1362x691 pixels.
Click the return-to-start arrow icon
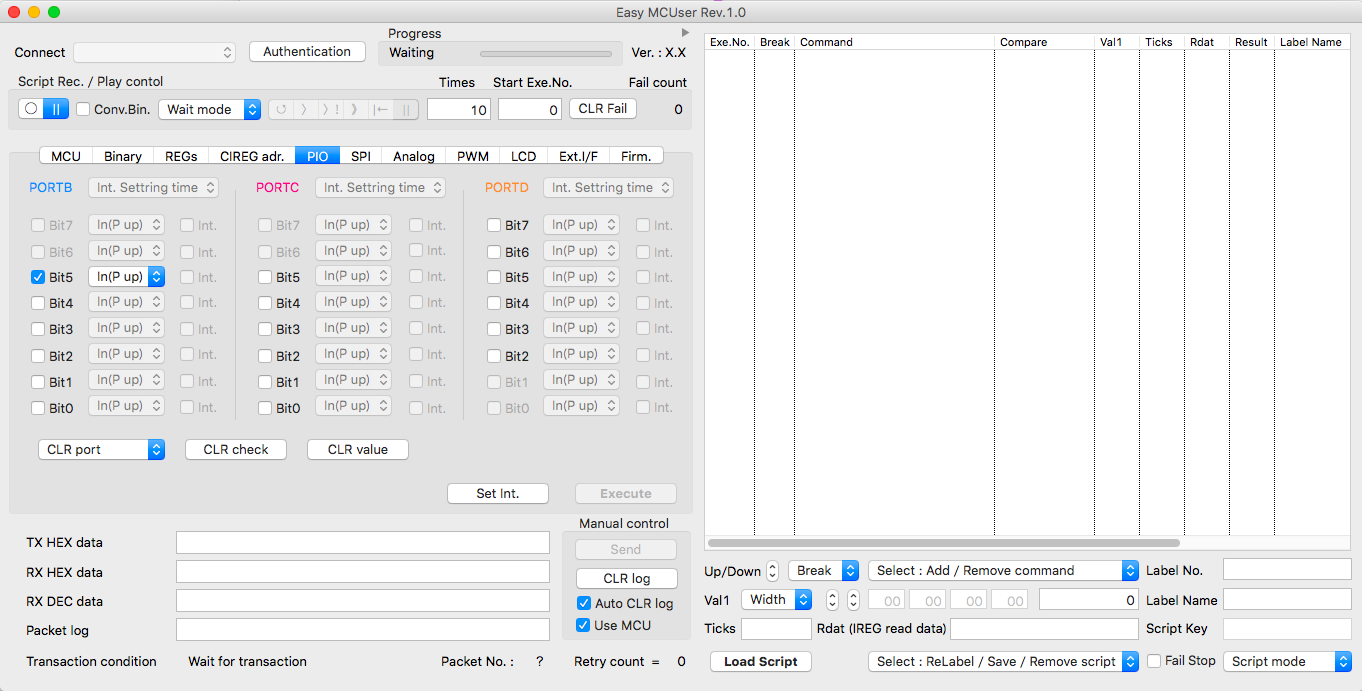381,110
